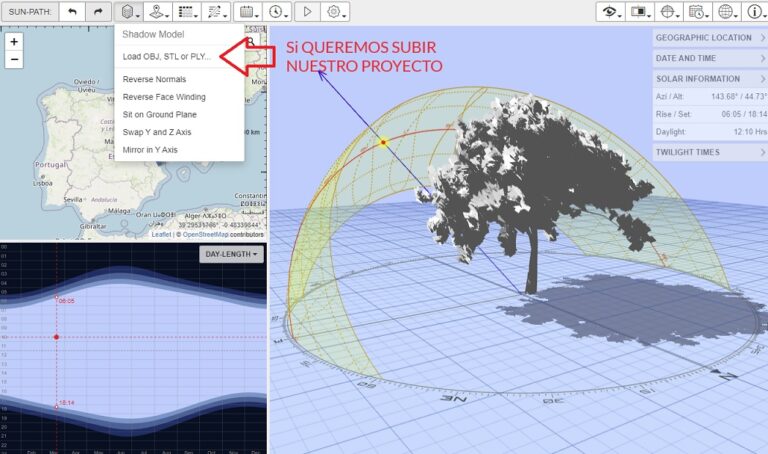Expand the Geographic Location panel
Screen dimensions: 768x454
tap(711, 37)
